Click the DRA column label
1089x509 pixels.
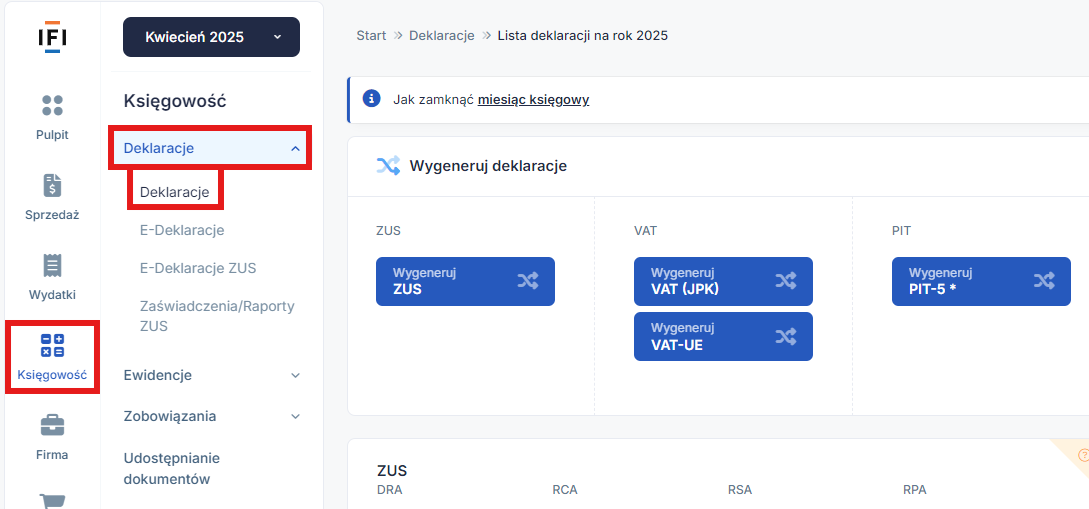[x=390, y=490]
